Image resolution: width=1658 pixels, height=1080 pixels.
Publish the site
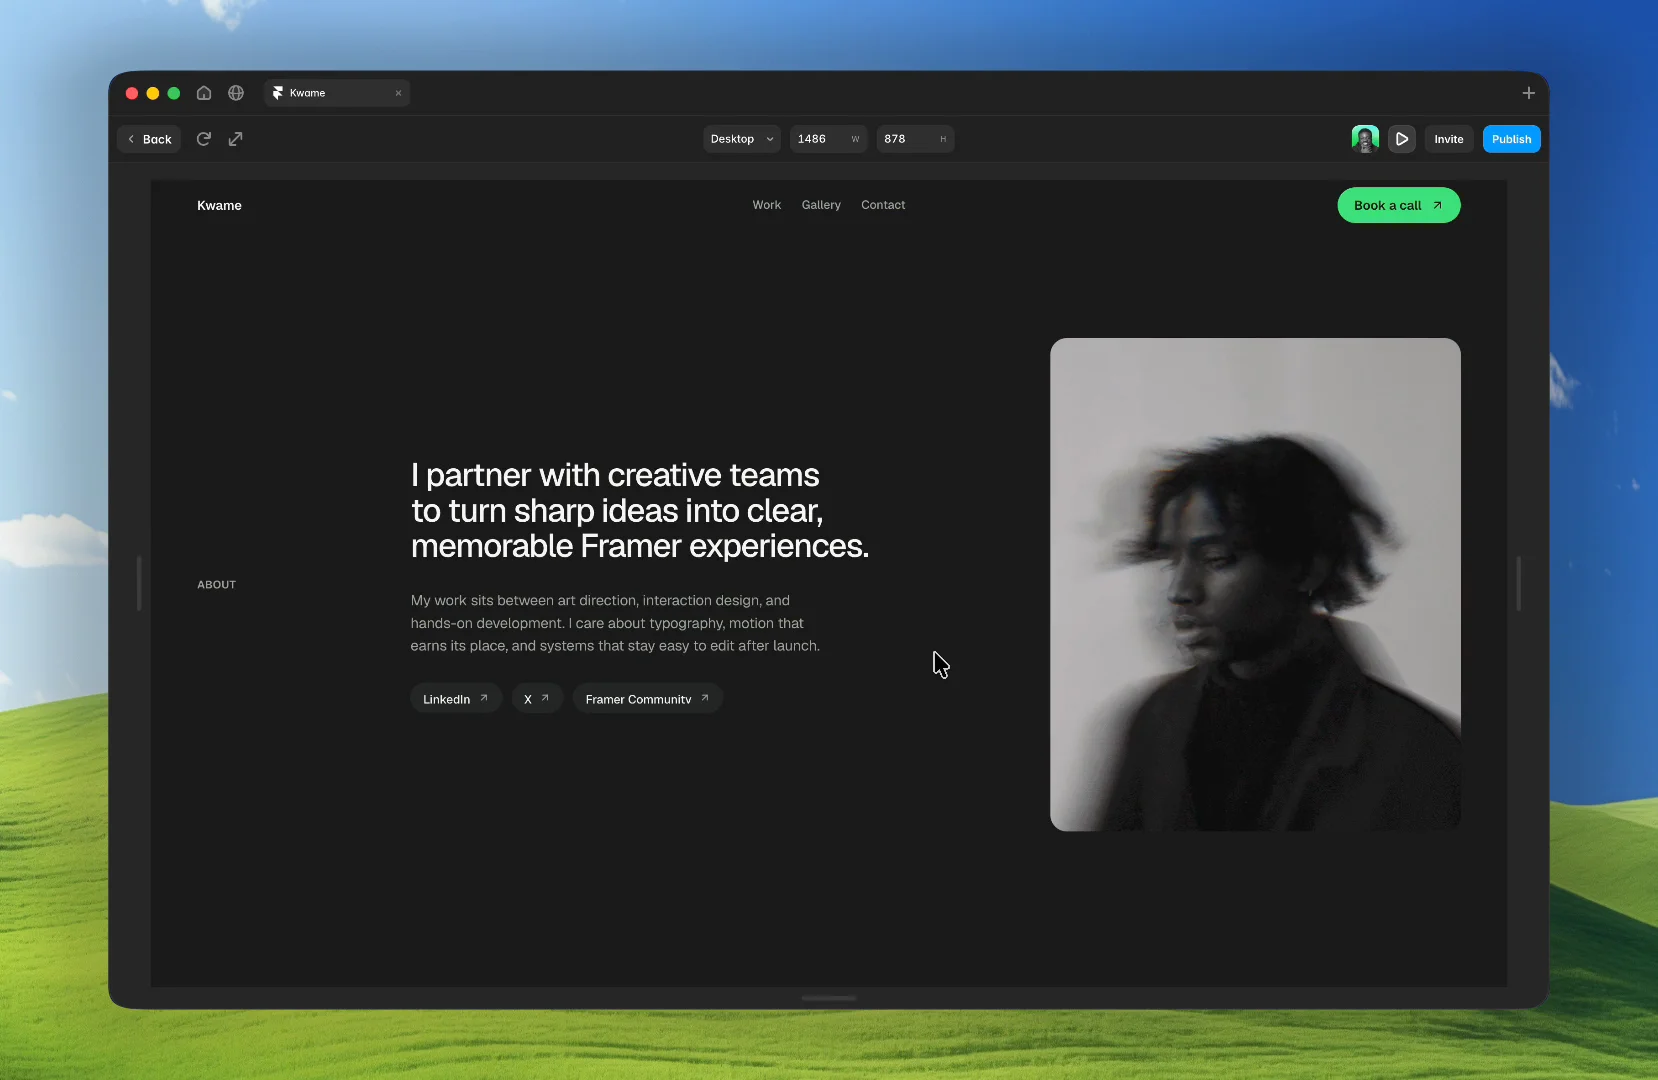1511,139
